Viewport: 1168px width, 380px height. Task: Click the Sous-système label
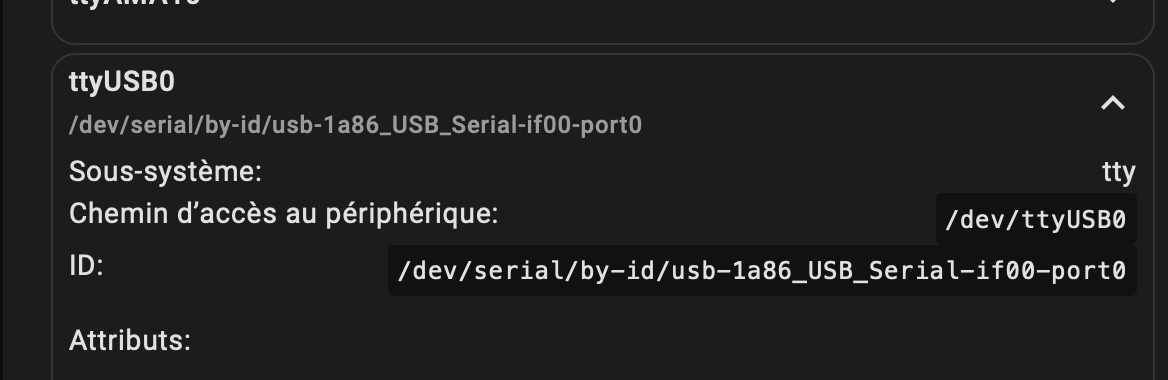click(165, 171)
